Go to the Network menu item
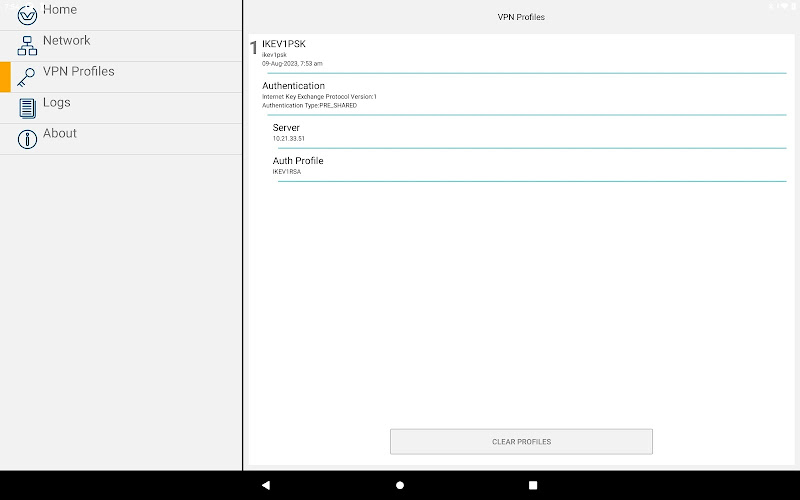800x500 pixels. point(121,46)
